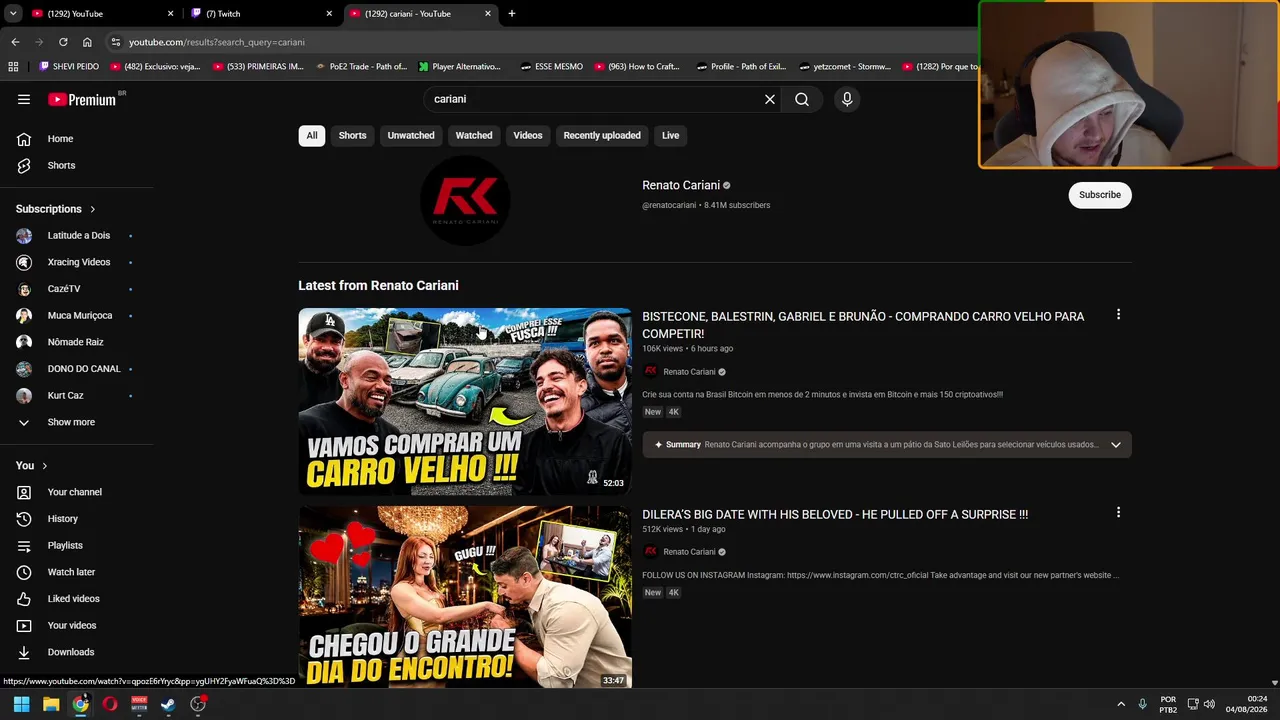Filter results by Videos
Viewport: 1280px width, 720px height.
tap(528, 136)
